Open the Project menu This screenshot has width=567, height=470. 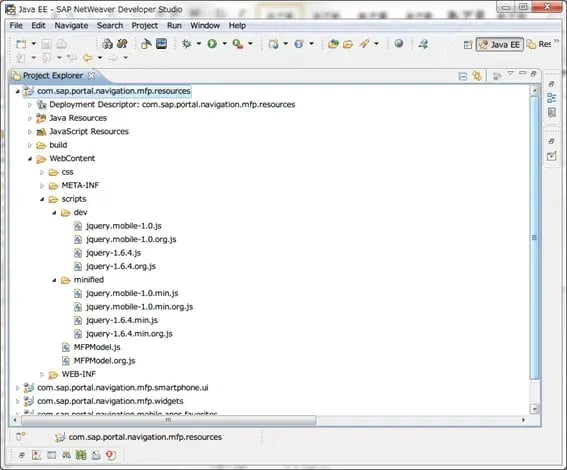[x=145, y=26]
